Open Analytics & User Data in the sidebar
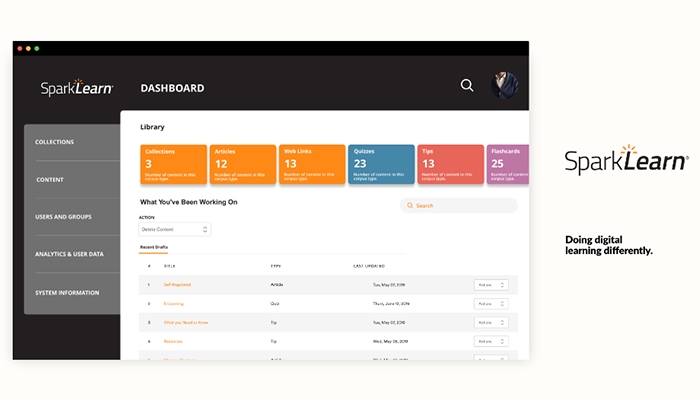This screenshot has height=400, width=700. [69, 254]
